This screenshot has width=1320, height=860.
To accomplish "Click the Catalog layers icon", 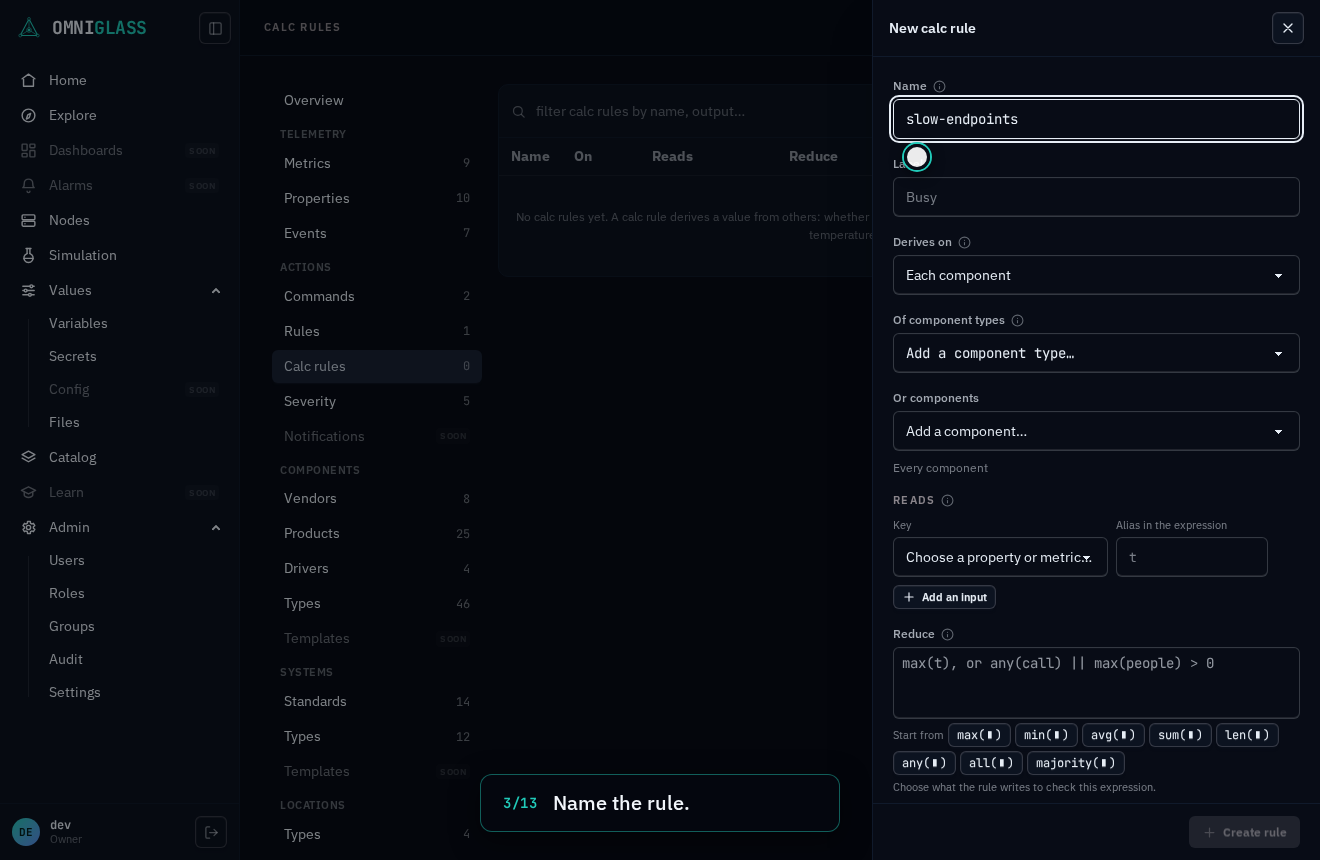I will 29,457.
